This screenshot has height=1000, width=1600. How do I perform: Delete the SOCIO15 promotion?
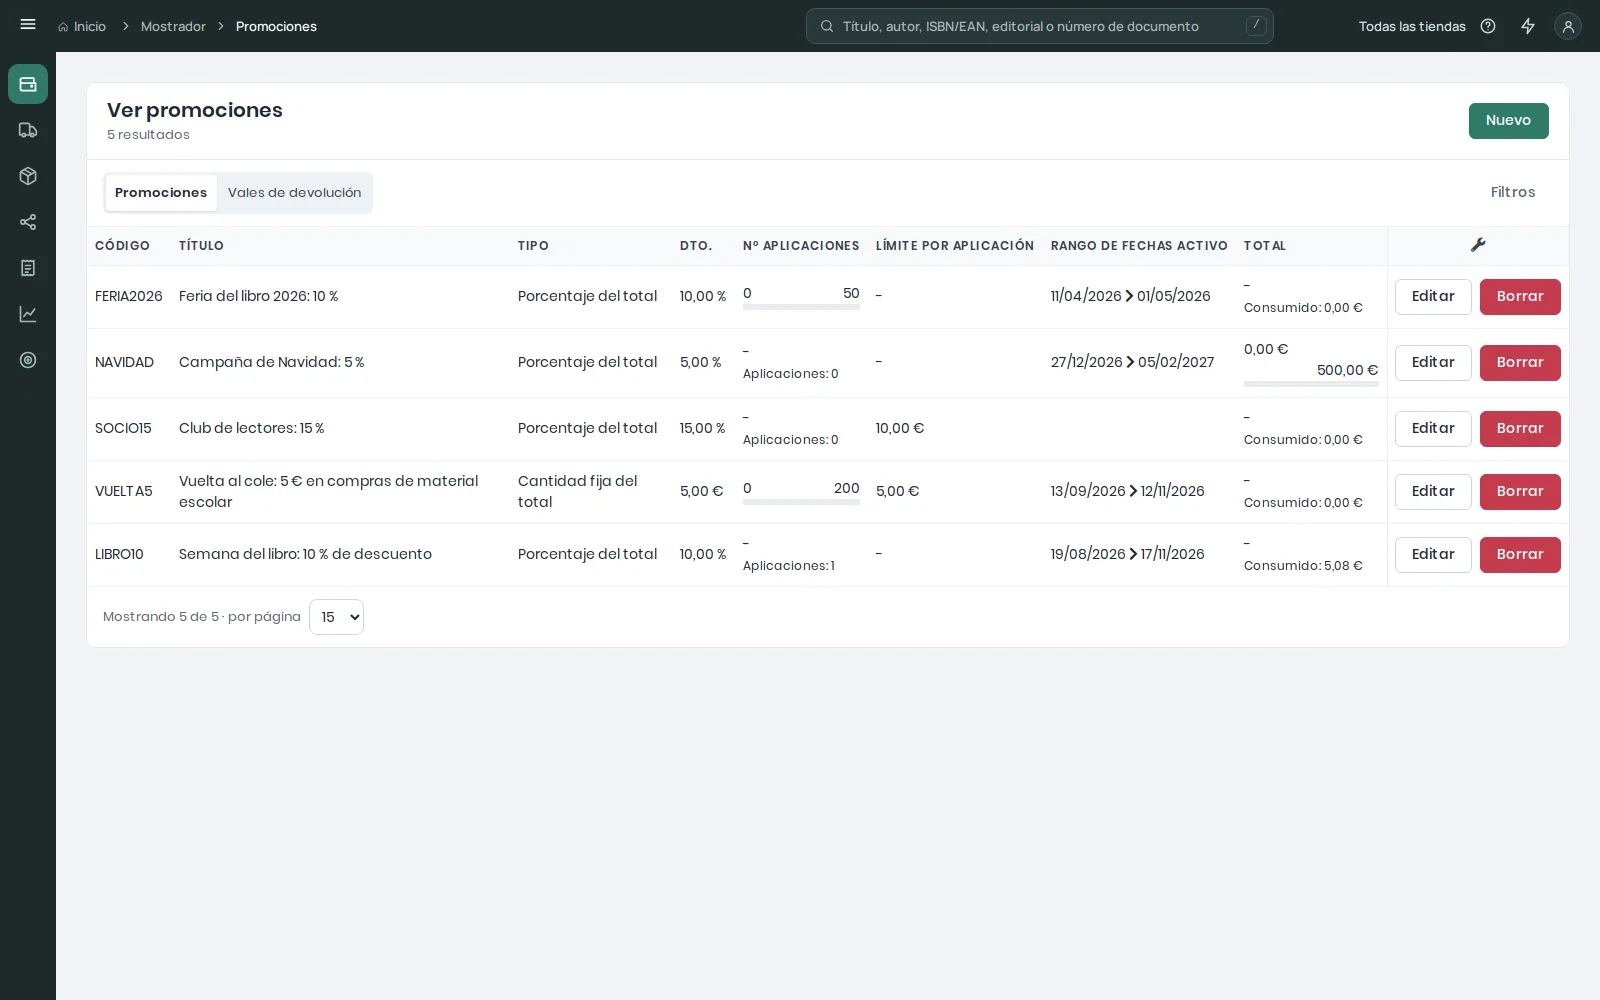pyautogui.click(x=1520, y=429)
